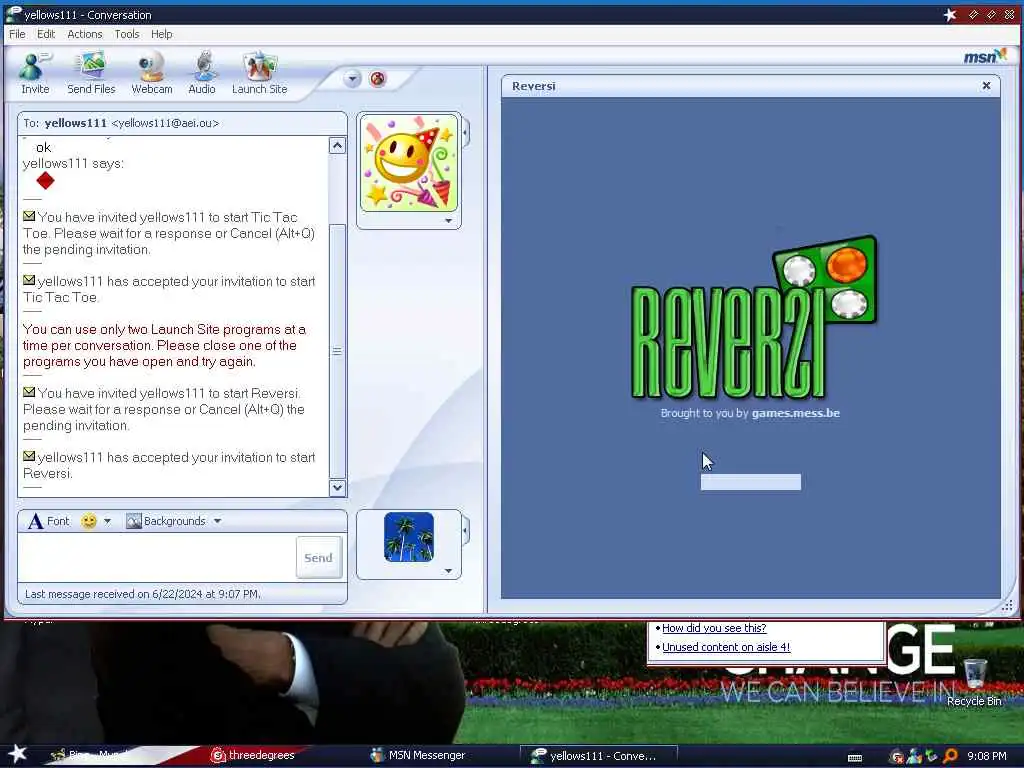Image resolution: width=1024 pixels, height=768 pixels.
Task: Click the round block contact icon
Action: click(377, 79)
